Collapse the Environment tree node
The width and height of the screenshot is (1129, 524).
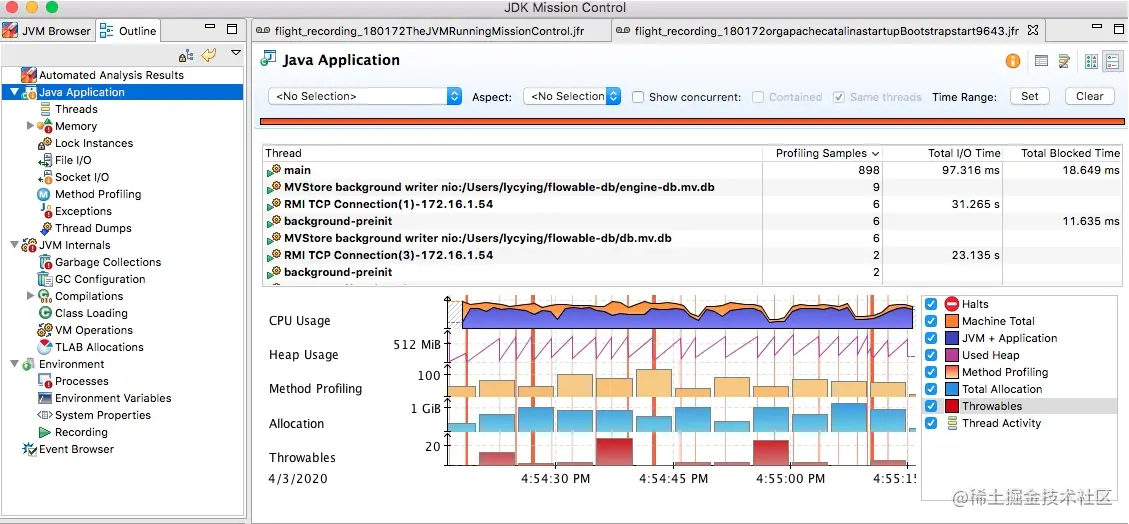pyautogui.click(x=14, y=364)
